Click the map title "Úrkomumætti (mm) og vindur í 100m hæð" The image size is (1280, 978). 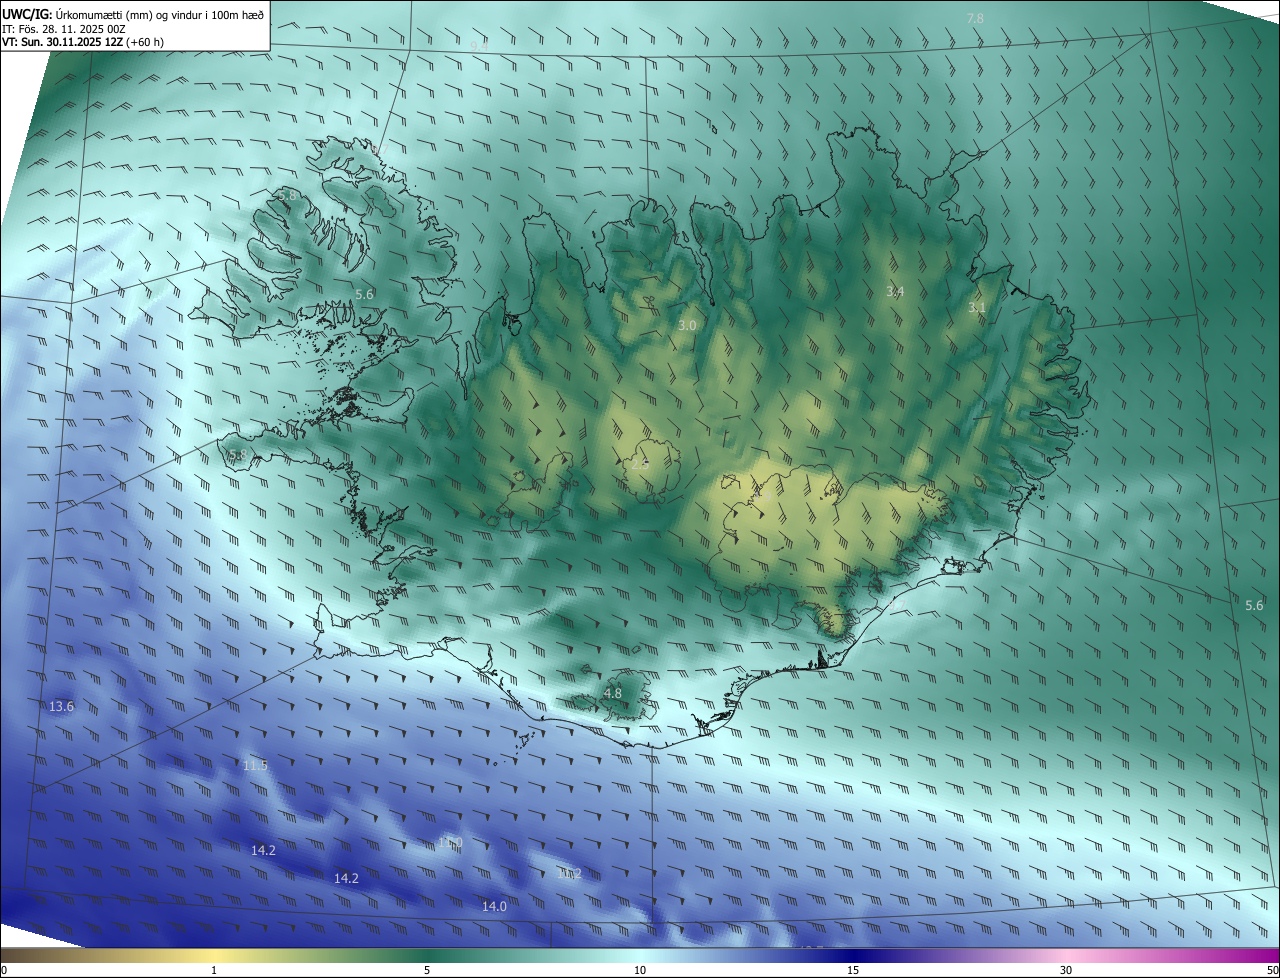160,14
